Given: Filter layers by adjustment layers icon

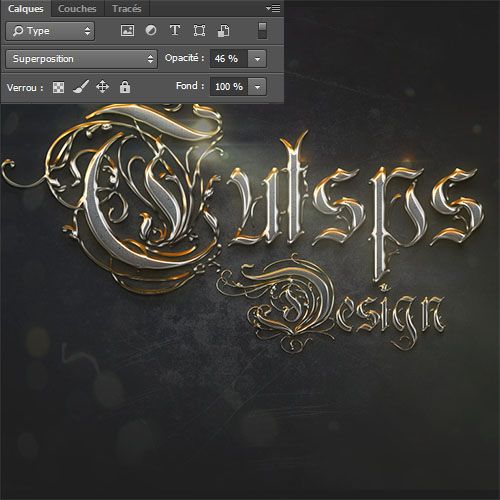Looking at the screenshot, I should (151, 31).
